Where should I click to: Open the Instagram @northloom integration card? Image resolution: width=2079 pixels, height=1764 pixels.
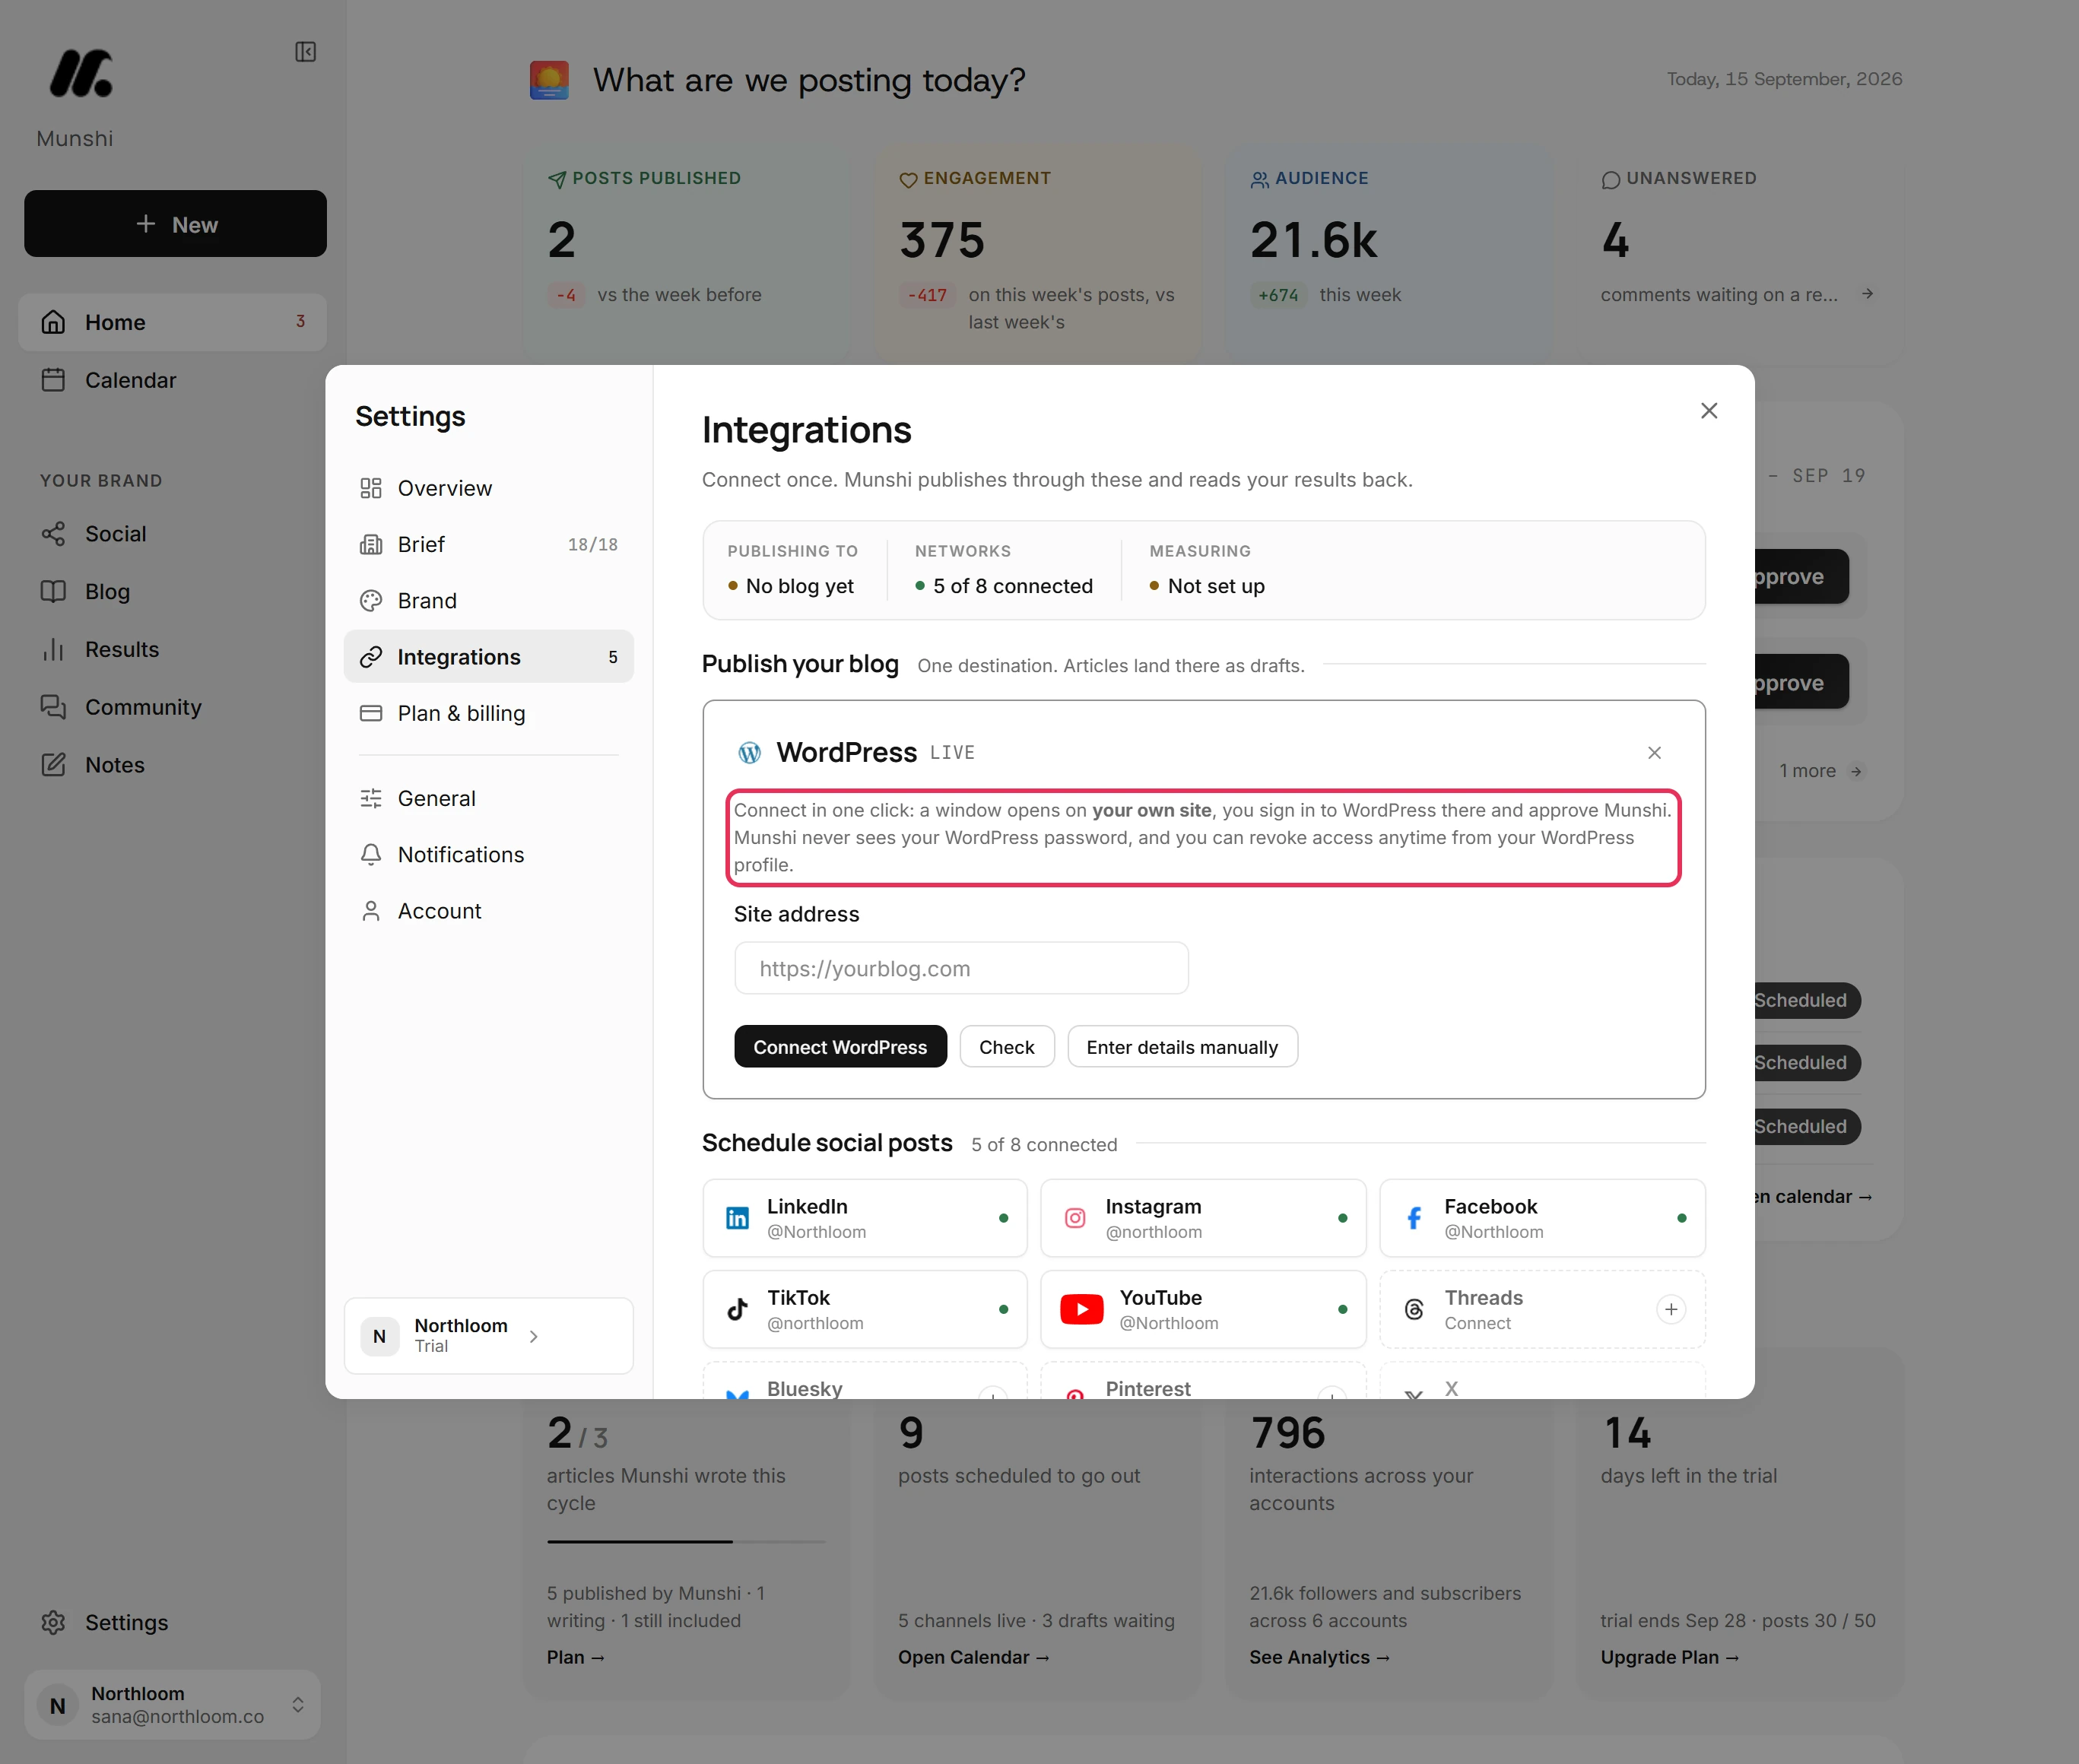click(x=1203, y=1218)
